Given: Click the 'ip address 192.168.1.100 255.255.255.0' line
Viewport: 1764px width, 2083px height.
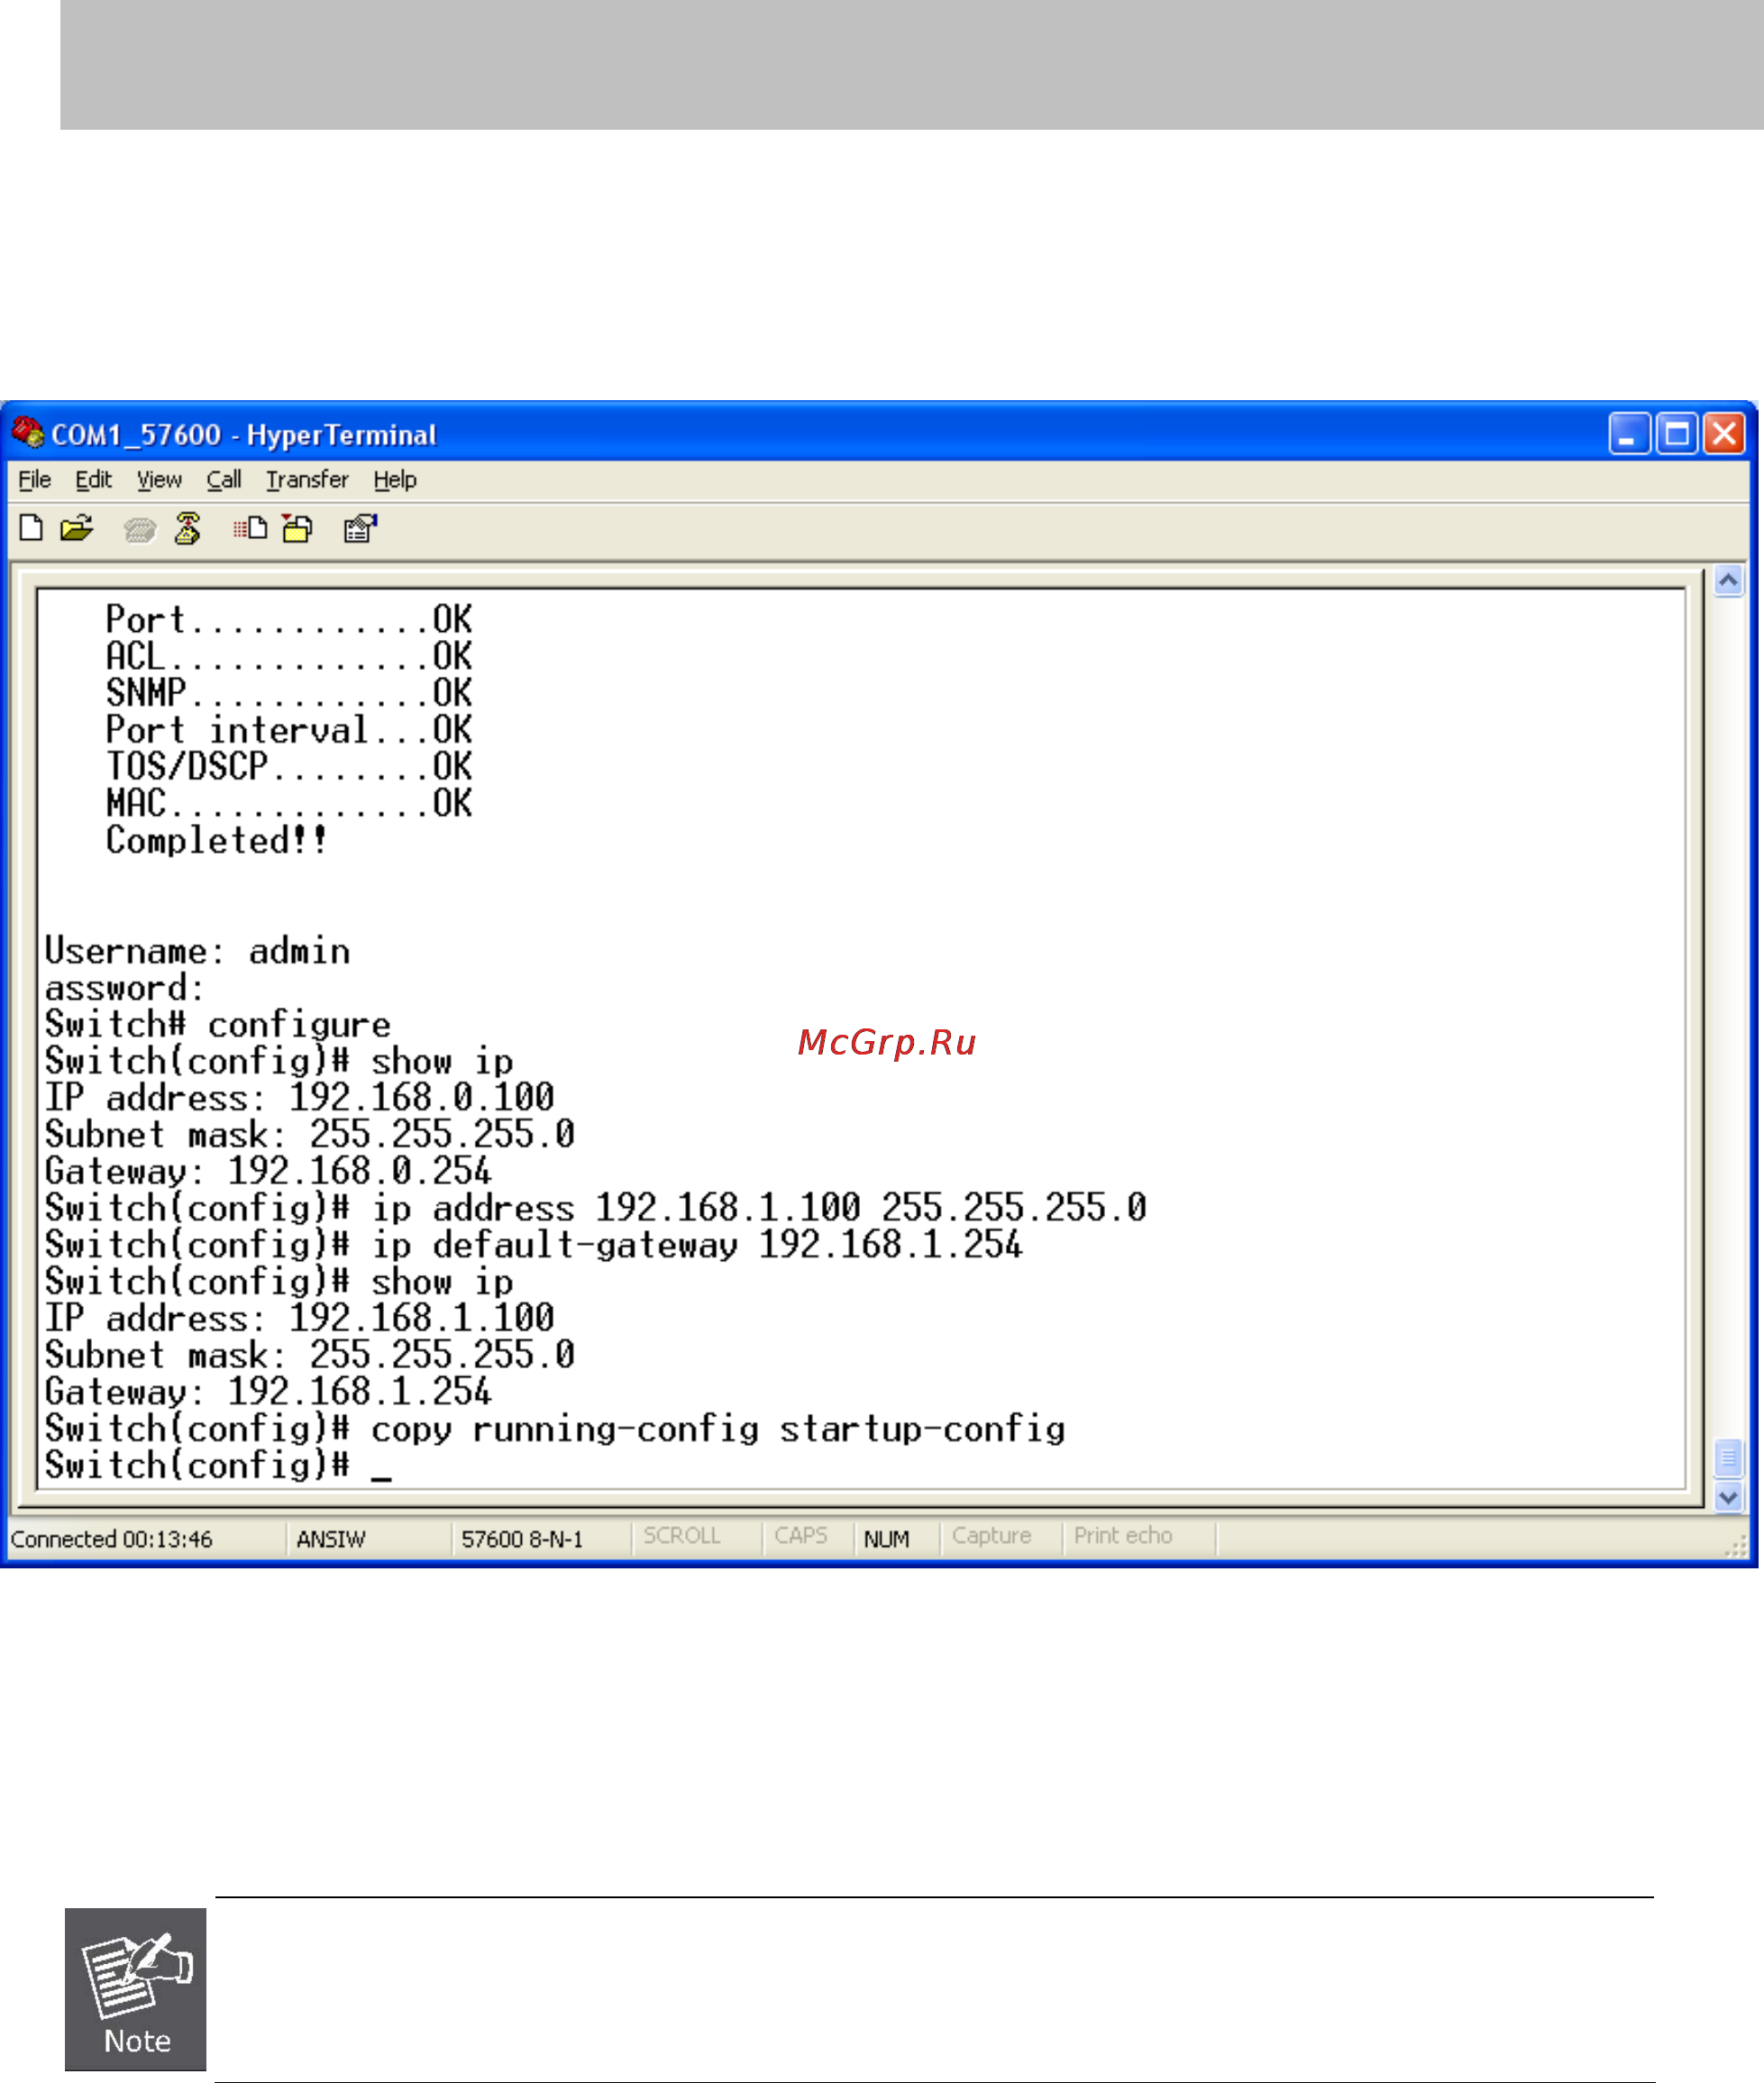Looking at the screenshot, I should point(596,1208).
